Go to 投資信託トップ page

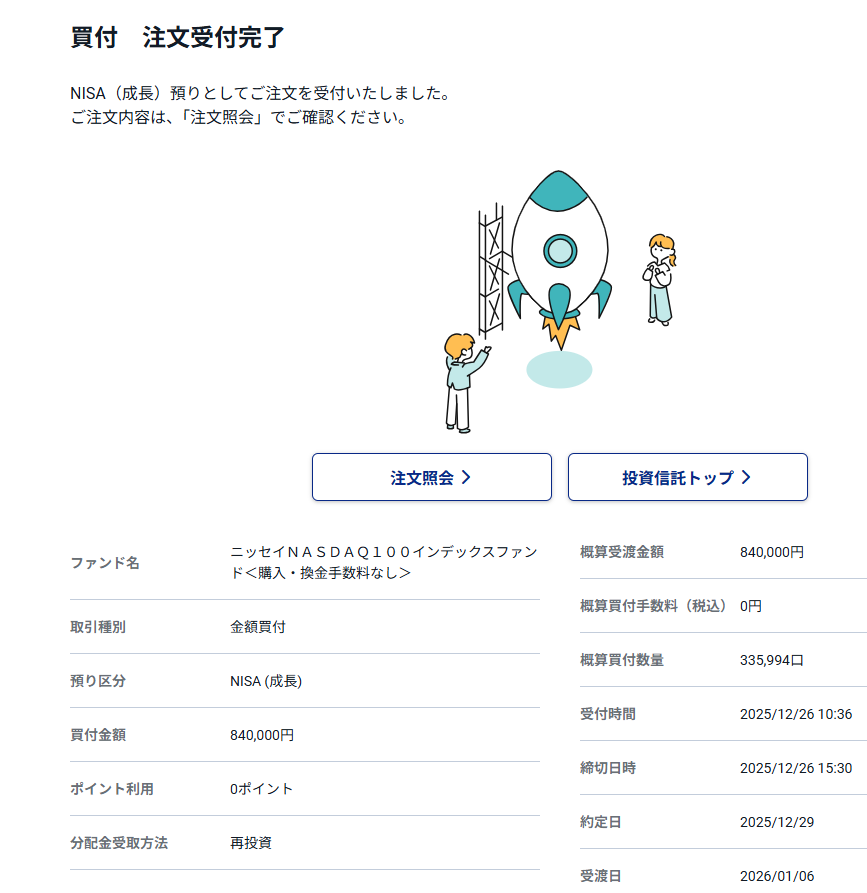687,477
